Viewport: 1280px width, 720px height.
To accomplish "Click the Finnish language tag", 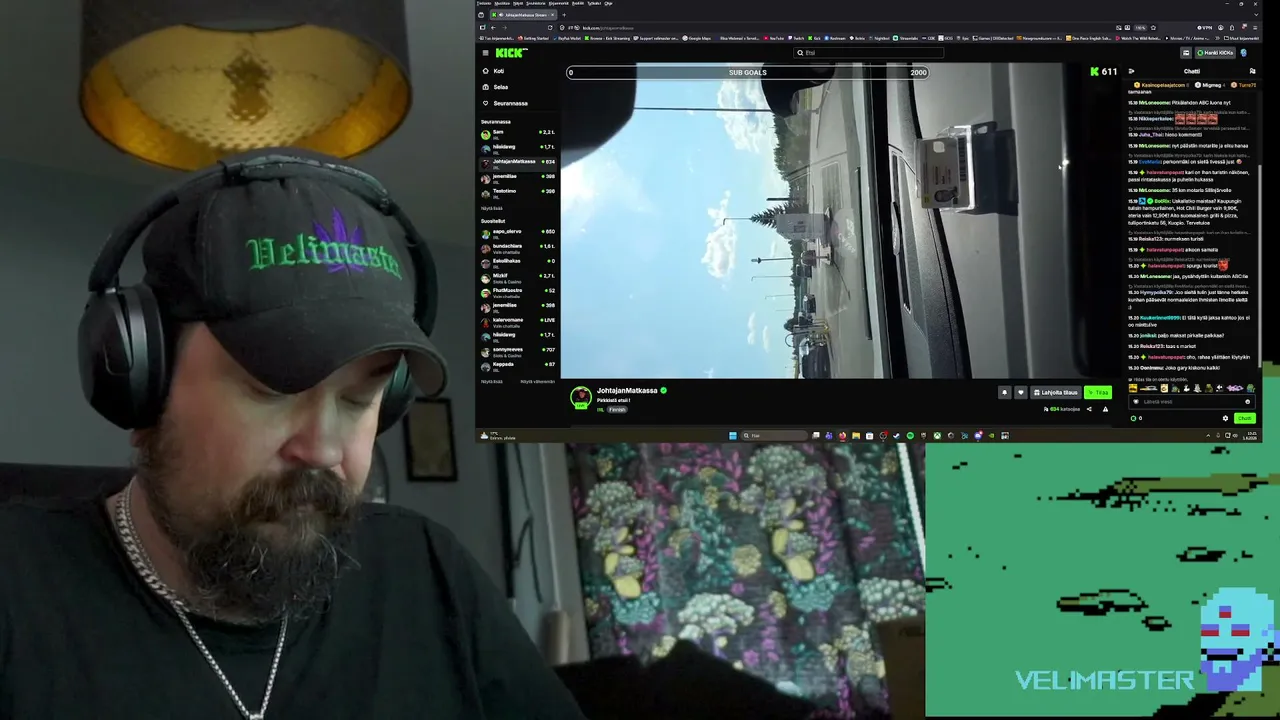I will pos(618,409).
